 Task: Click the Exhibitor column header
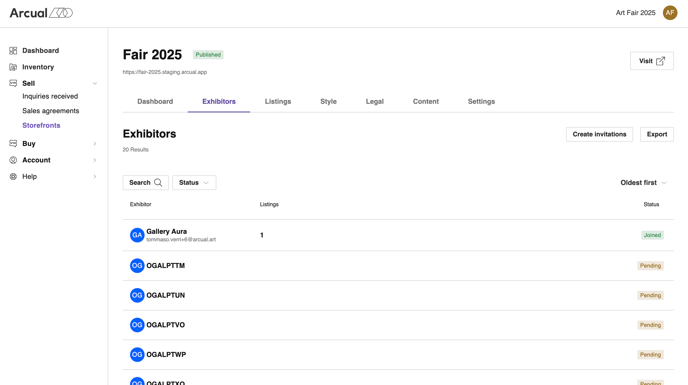tap(140, 205)
